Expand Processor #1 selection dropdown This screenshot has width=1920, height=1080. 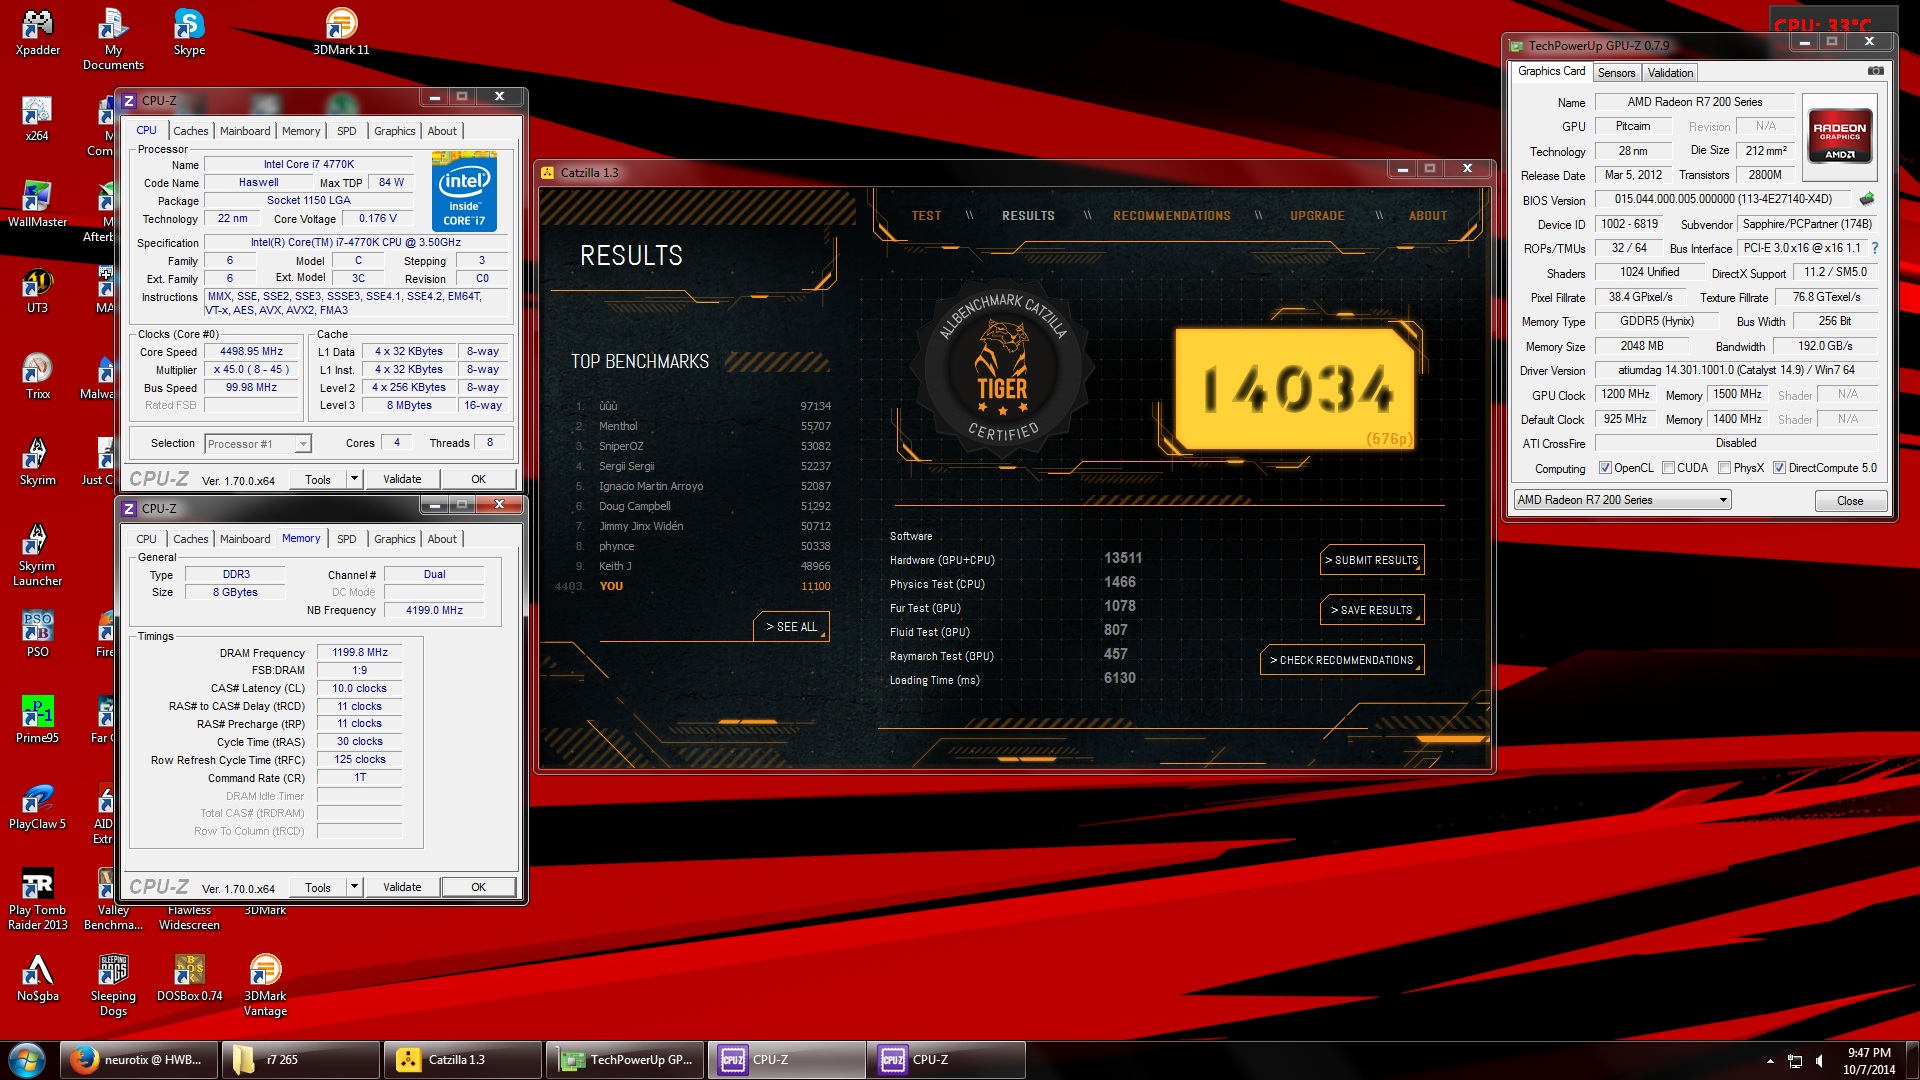click(x=303, y=444)
